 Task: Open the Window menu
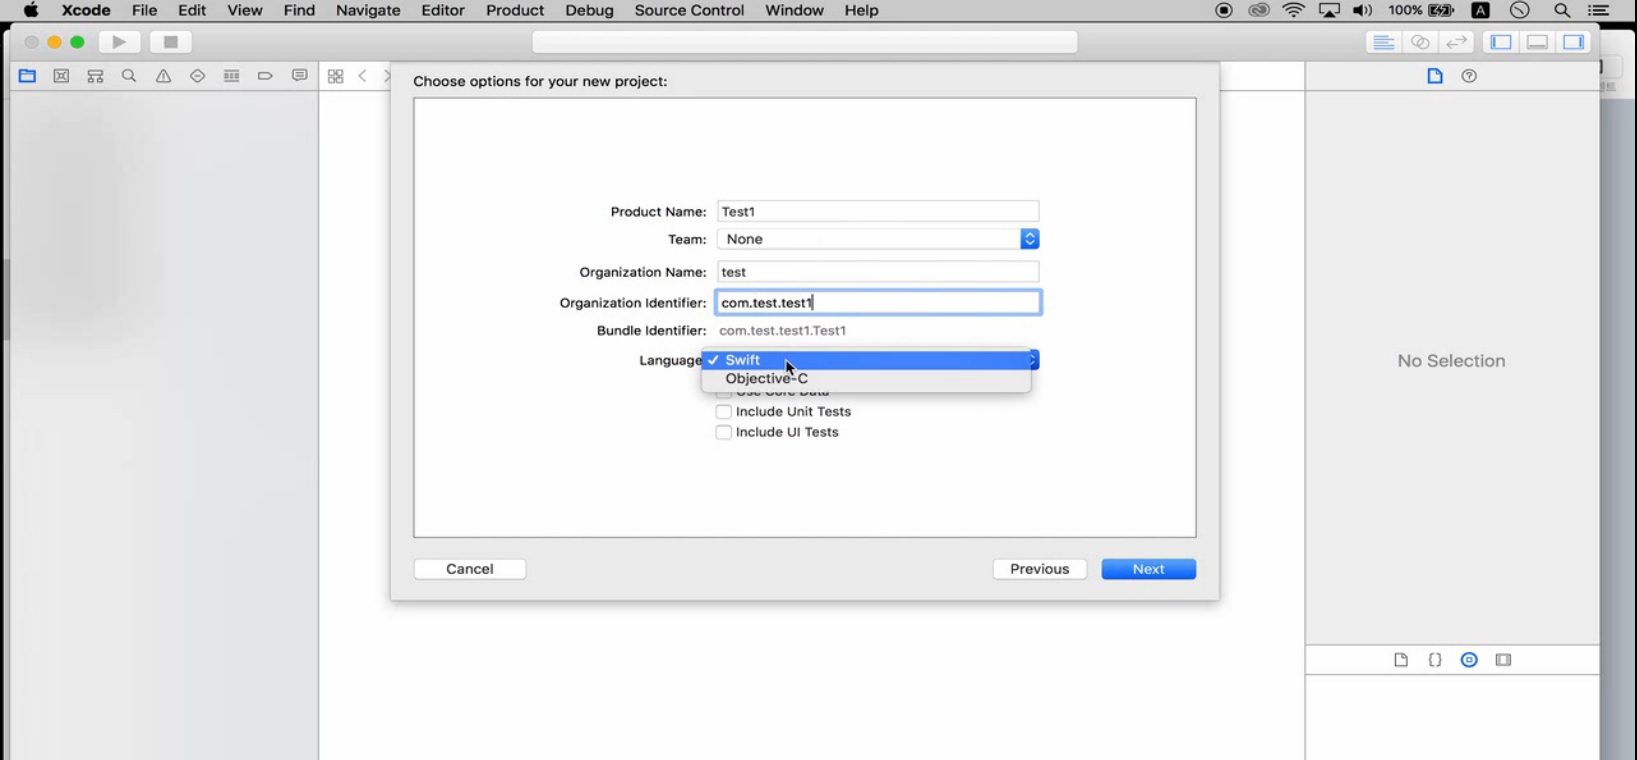coord(794,10)
